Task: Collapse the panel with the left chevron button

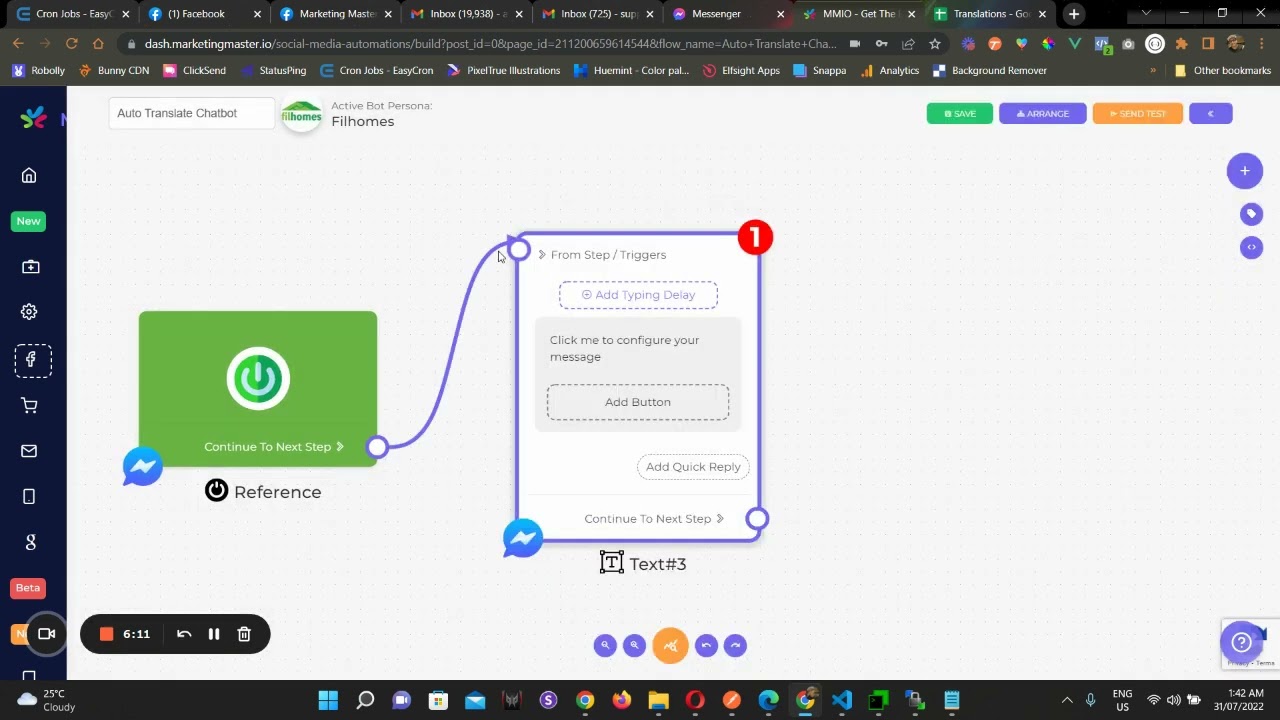Action: click(x=1210, y=114)
